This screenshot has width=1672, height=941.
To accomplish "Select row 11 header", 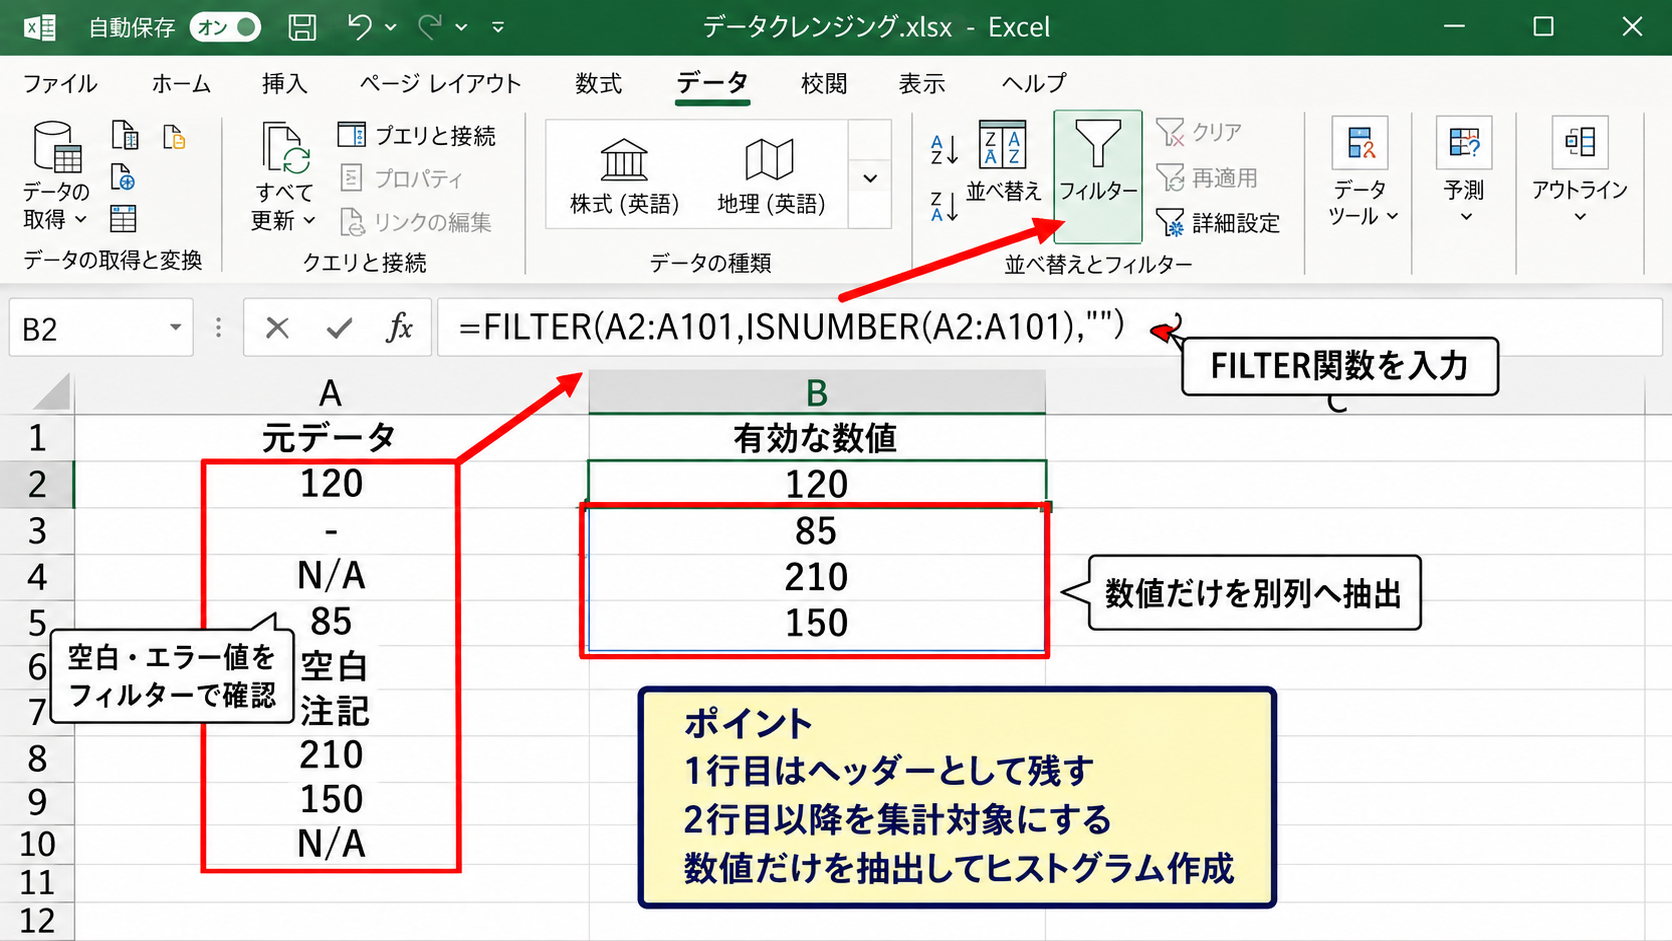I will 37,883.
